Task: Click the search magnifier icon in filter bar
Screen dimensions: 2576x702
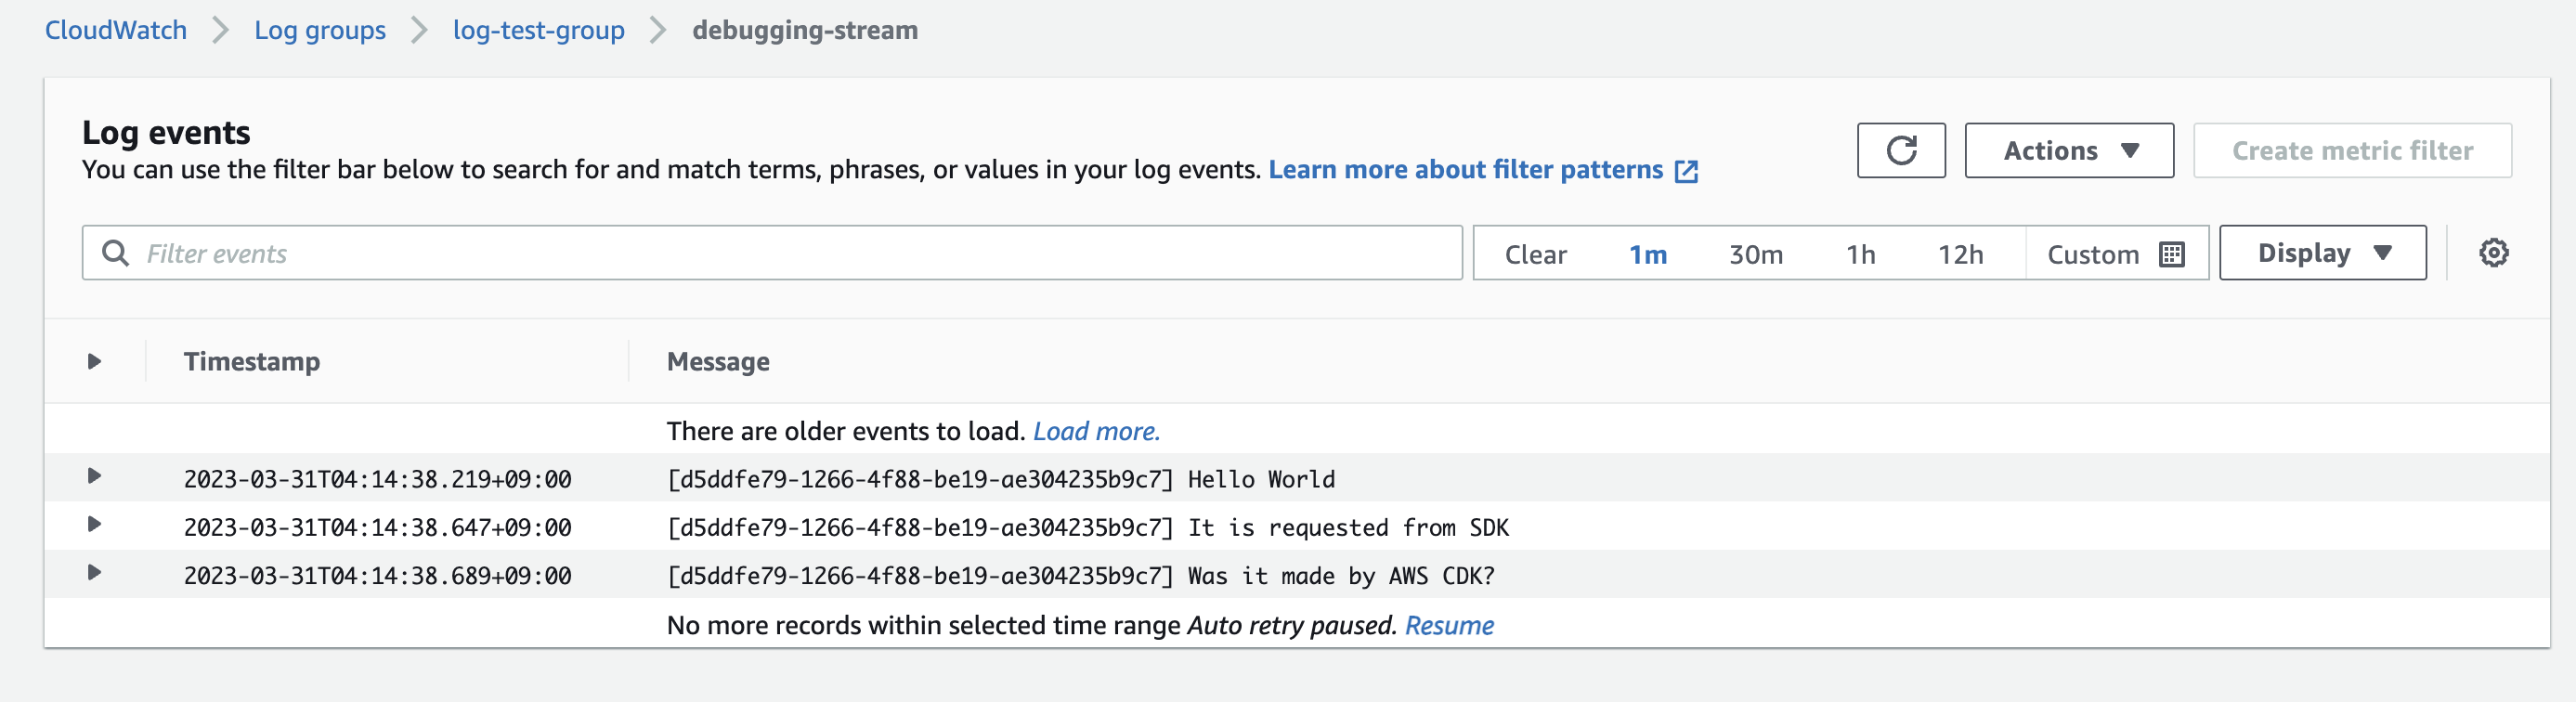Action: 116,254
